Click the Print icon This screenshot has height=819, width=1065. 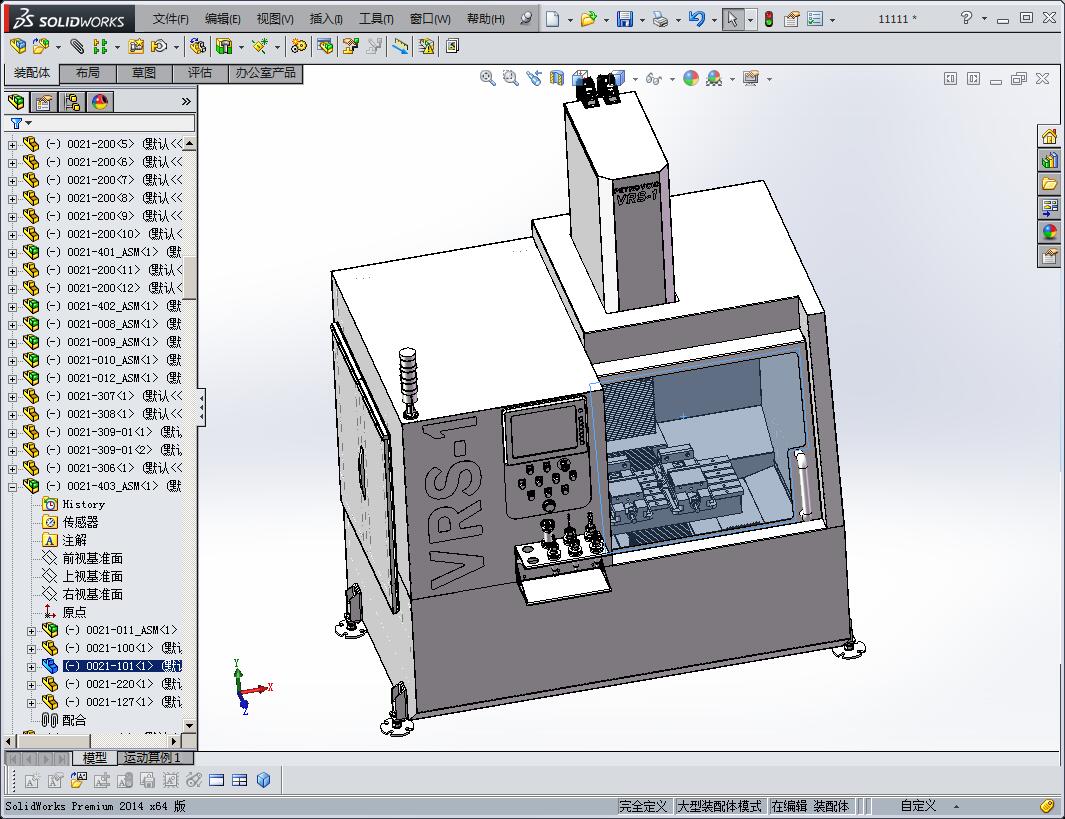660,19
